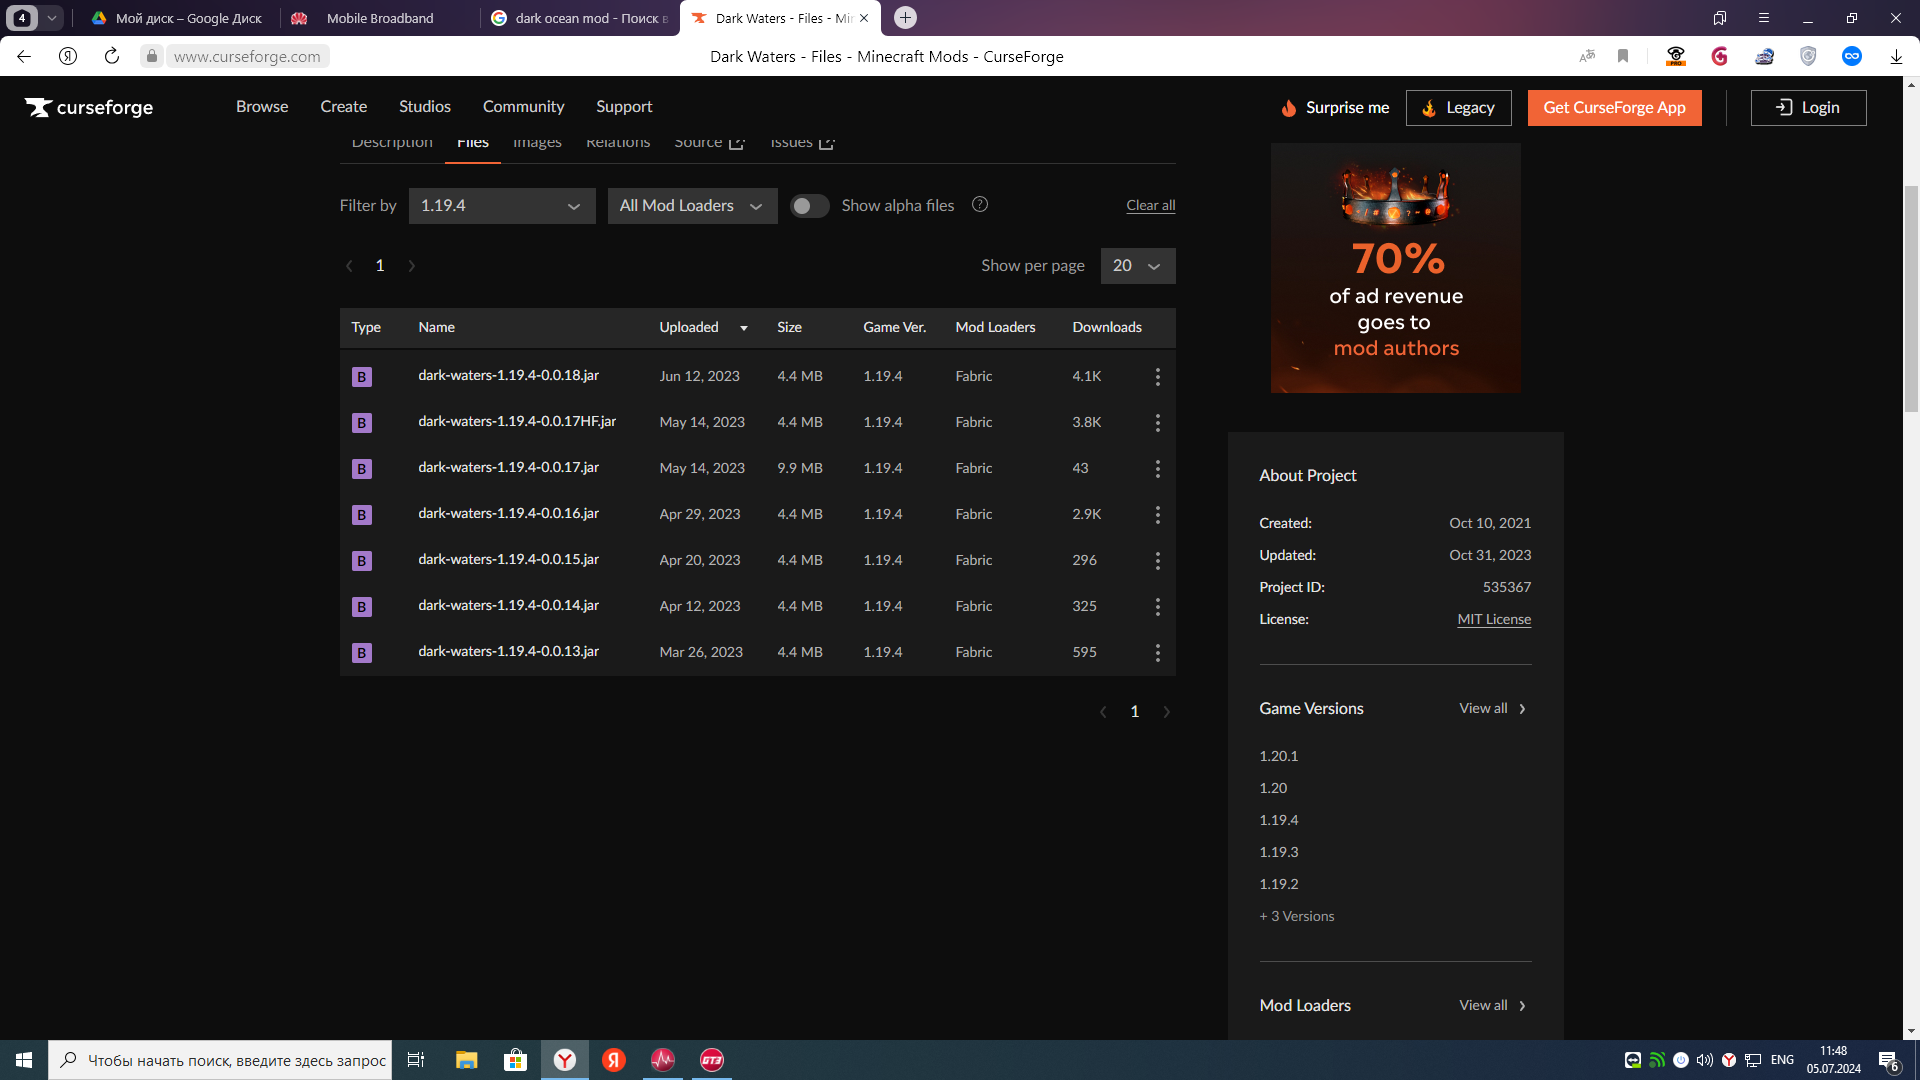Open a new browser tab
This screenshot has height=1080, width=1920.
coord(905,18)
